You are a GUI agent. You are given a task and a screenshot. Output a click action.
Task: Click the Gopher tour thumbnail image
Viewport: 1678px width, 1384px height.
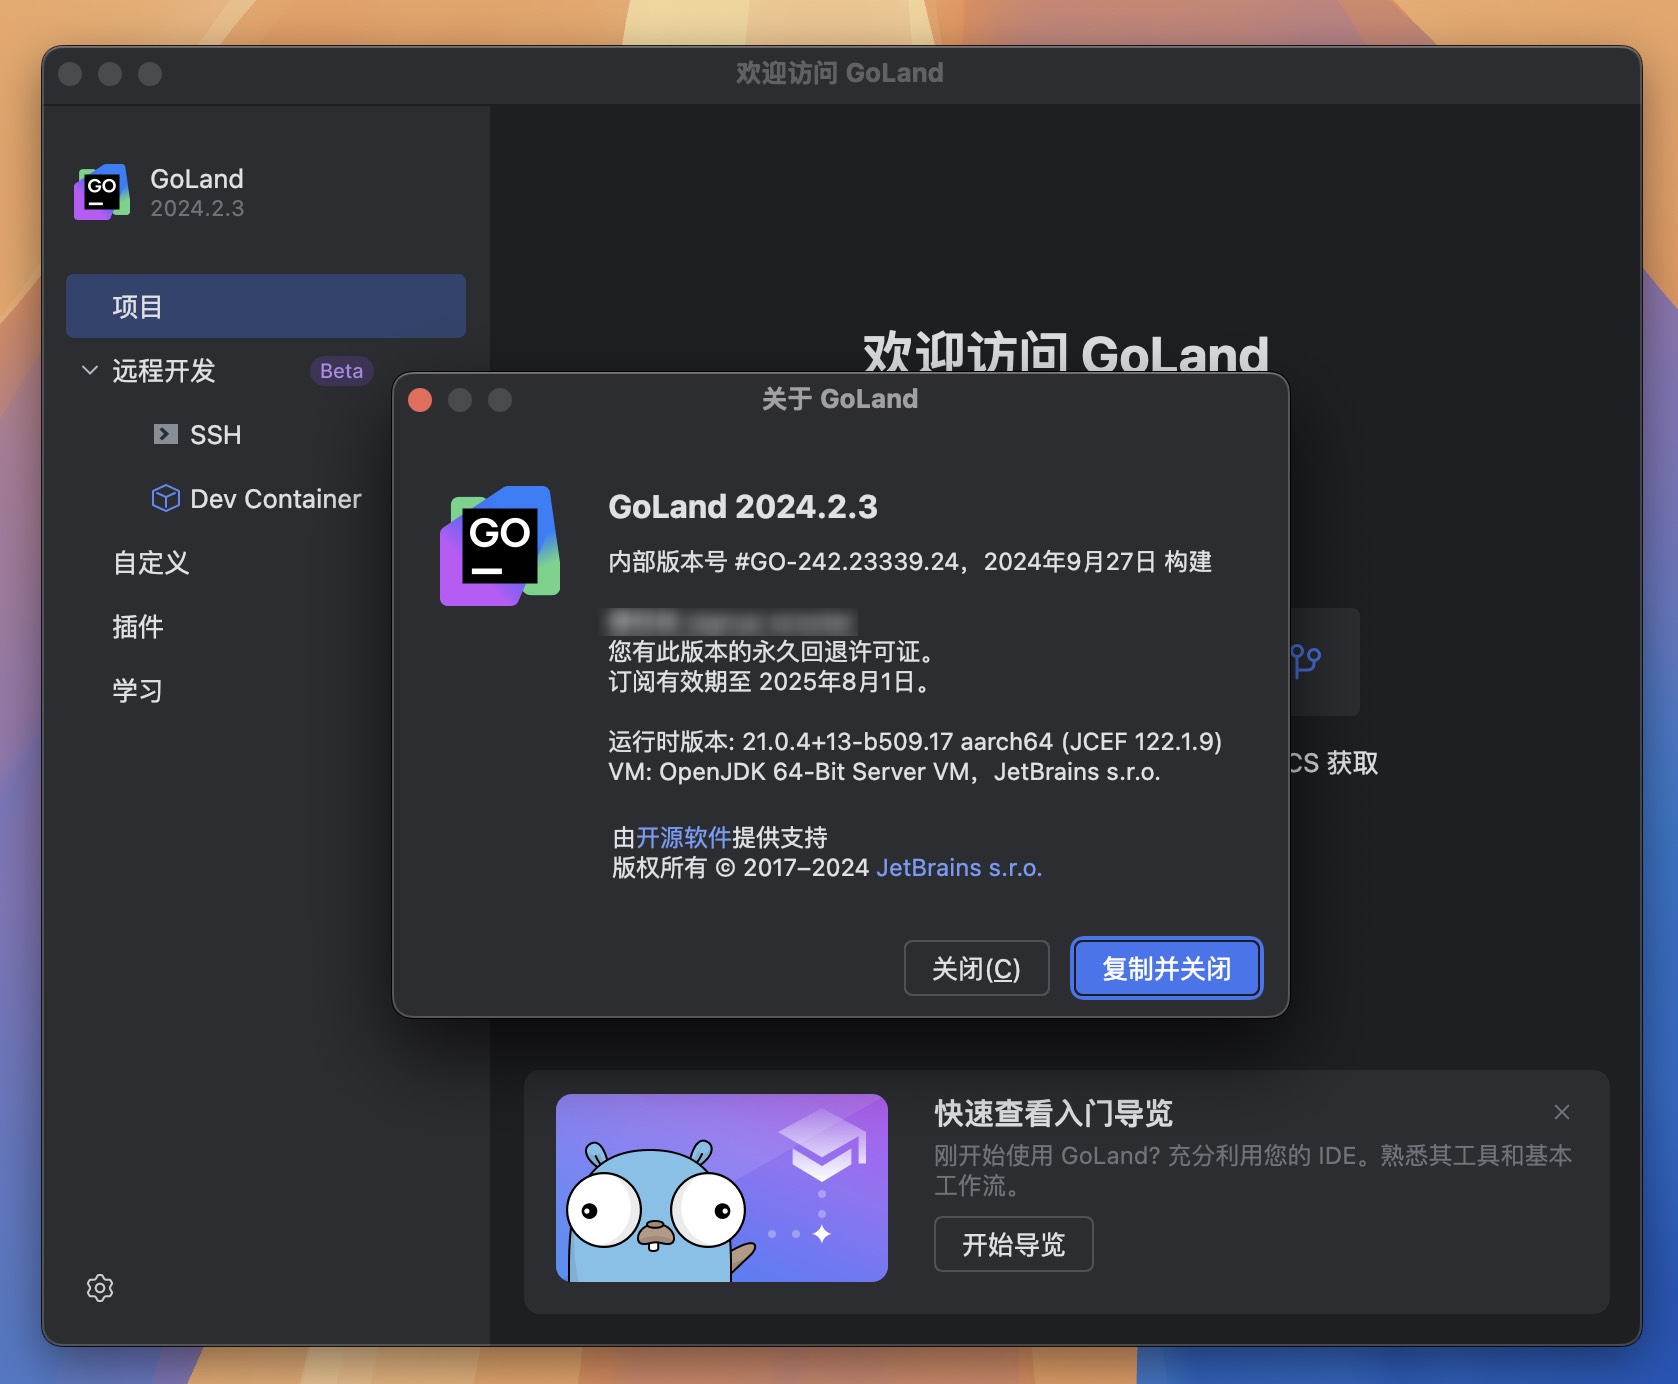pyautogui.click(x=722, y=1188)
